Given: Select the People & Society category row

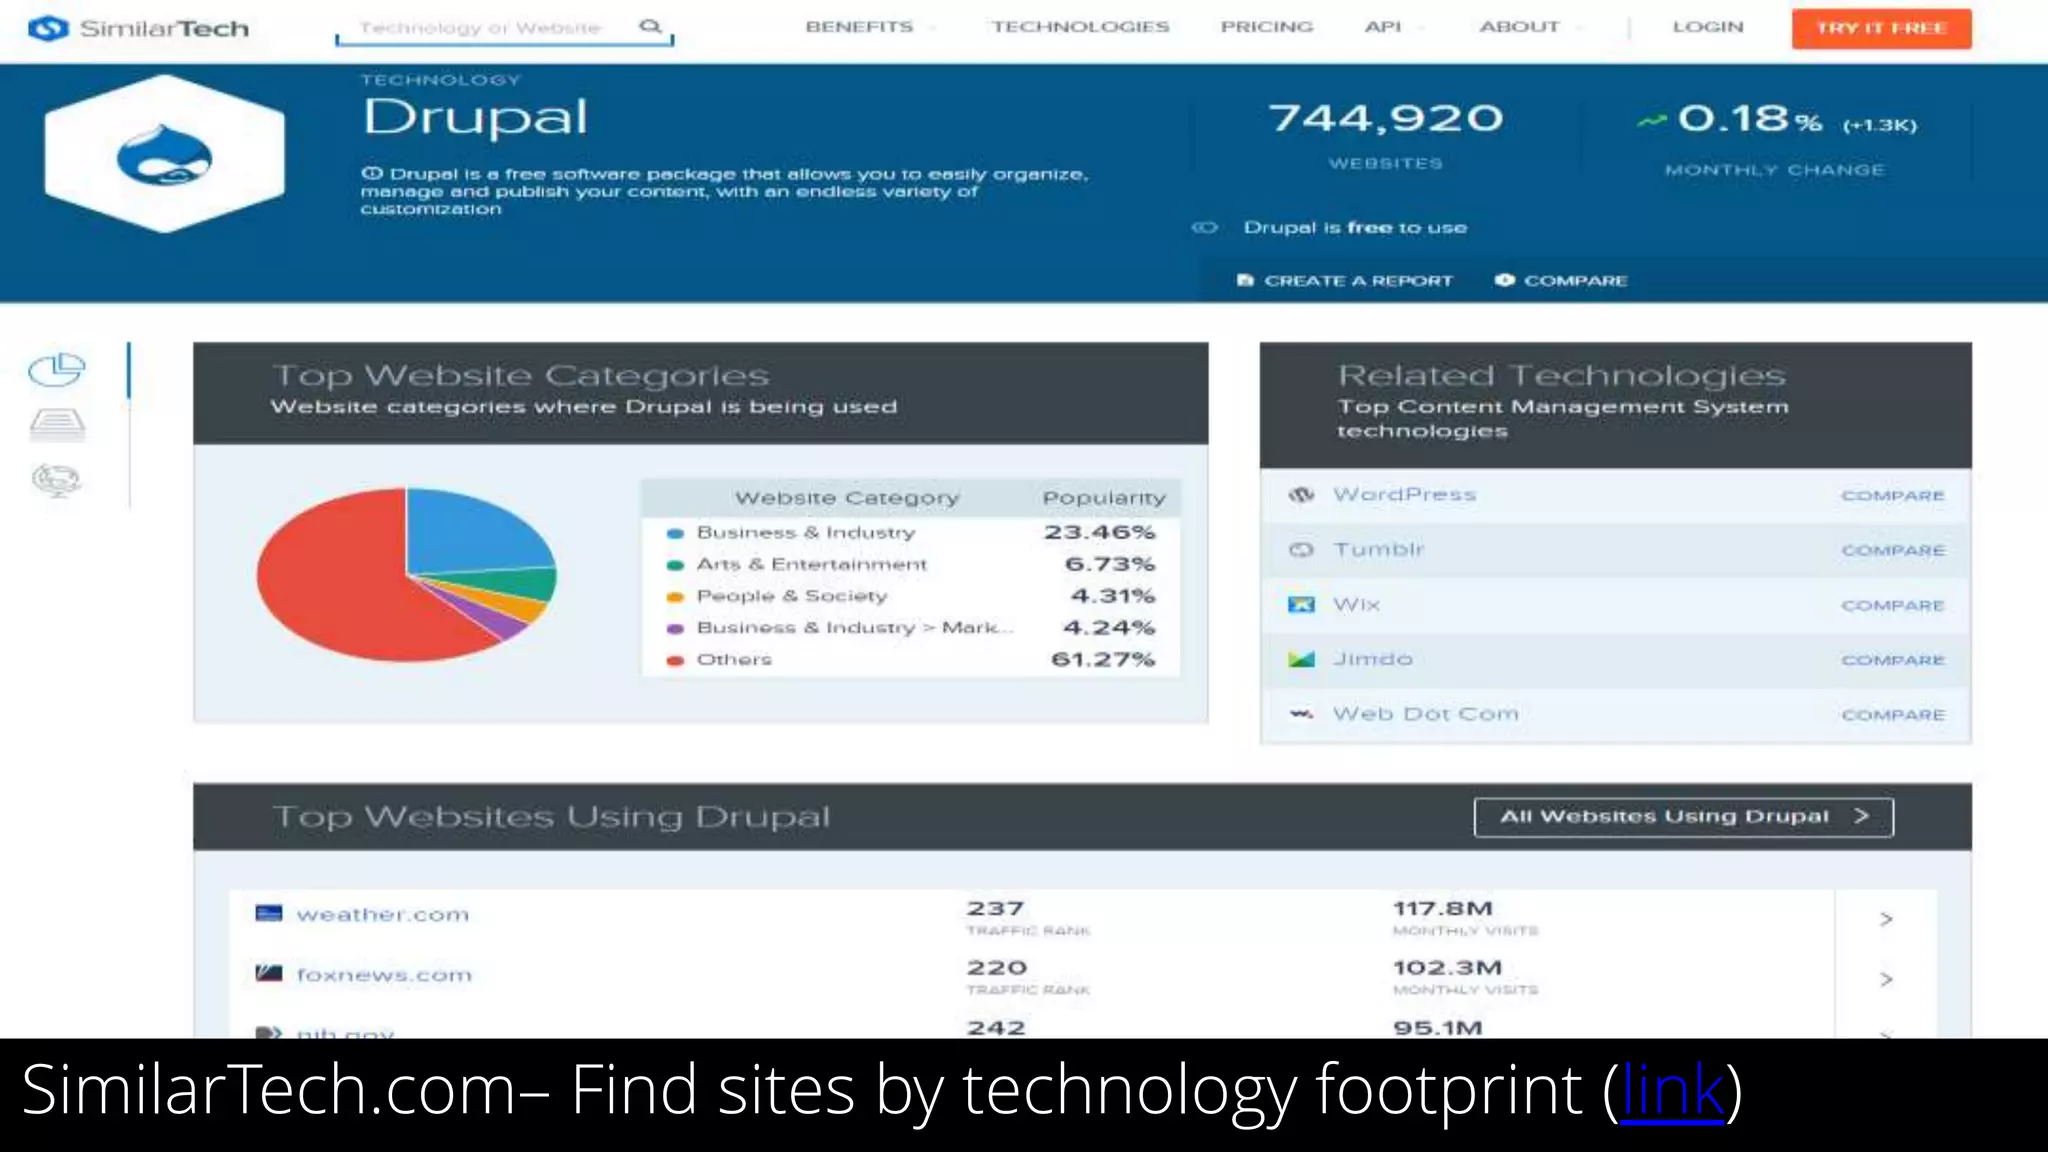Looking at the screenshot, I should [x=910, y=596].
